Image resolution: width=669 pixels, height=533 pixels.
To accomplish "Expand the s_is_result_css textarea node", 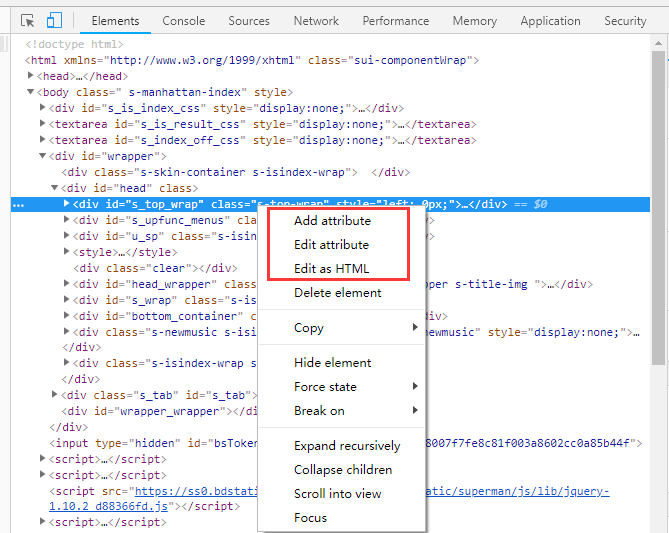I will pos(42,123).
